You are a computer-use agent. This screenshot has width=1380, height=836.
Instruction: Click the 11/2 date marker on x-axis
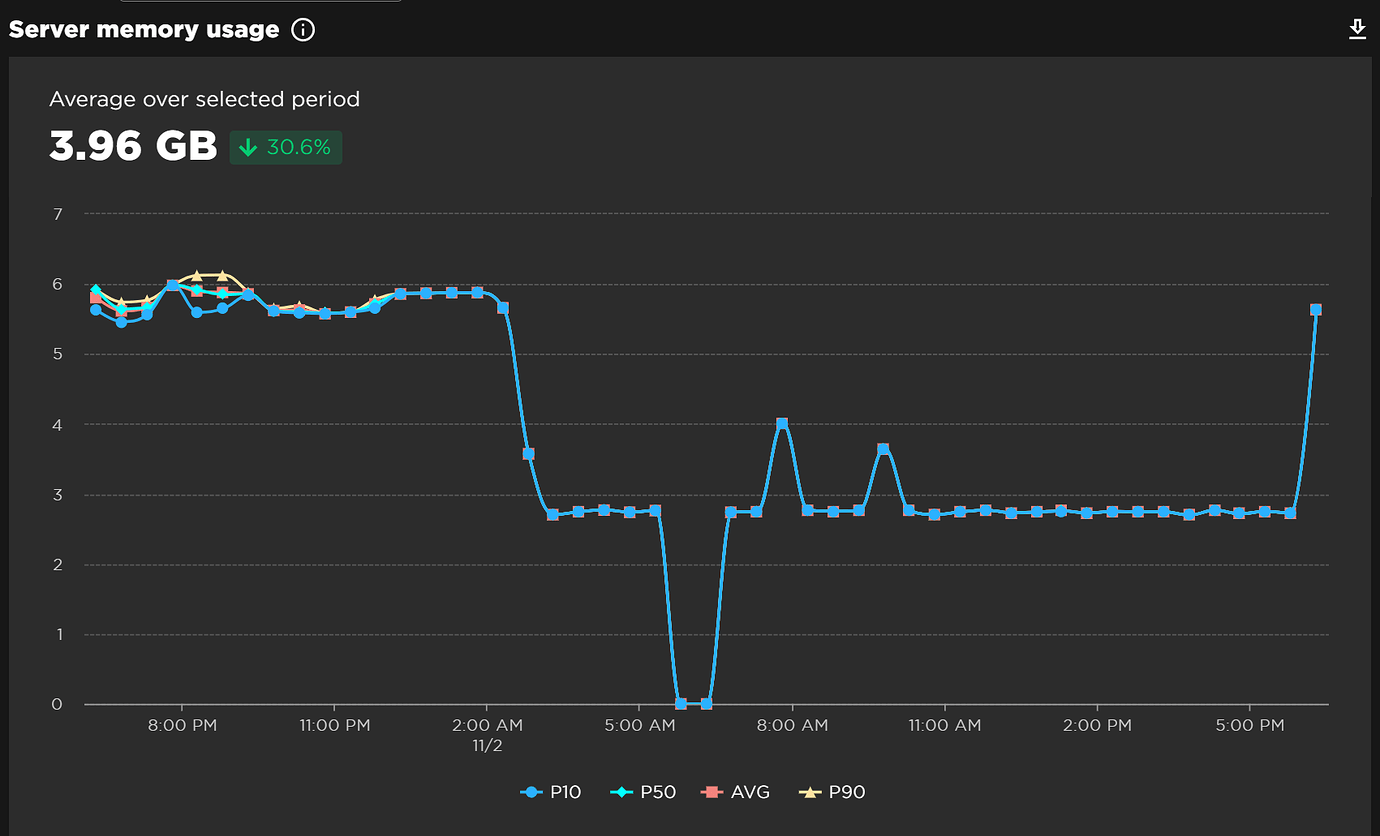click(487, 744)
